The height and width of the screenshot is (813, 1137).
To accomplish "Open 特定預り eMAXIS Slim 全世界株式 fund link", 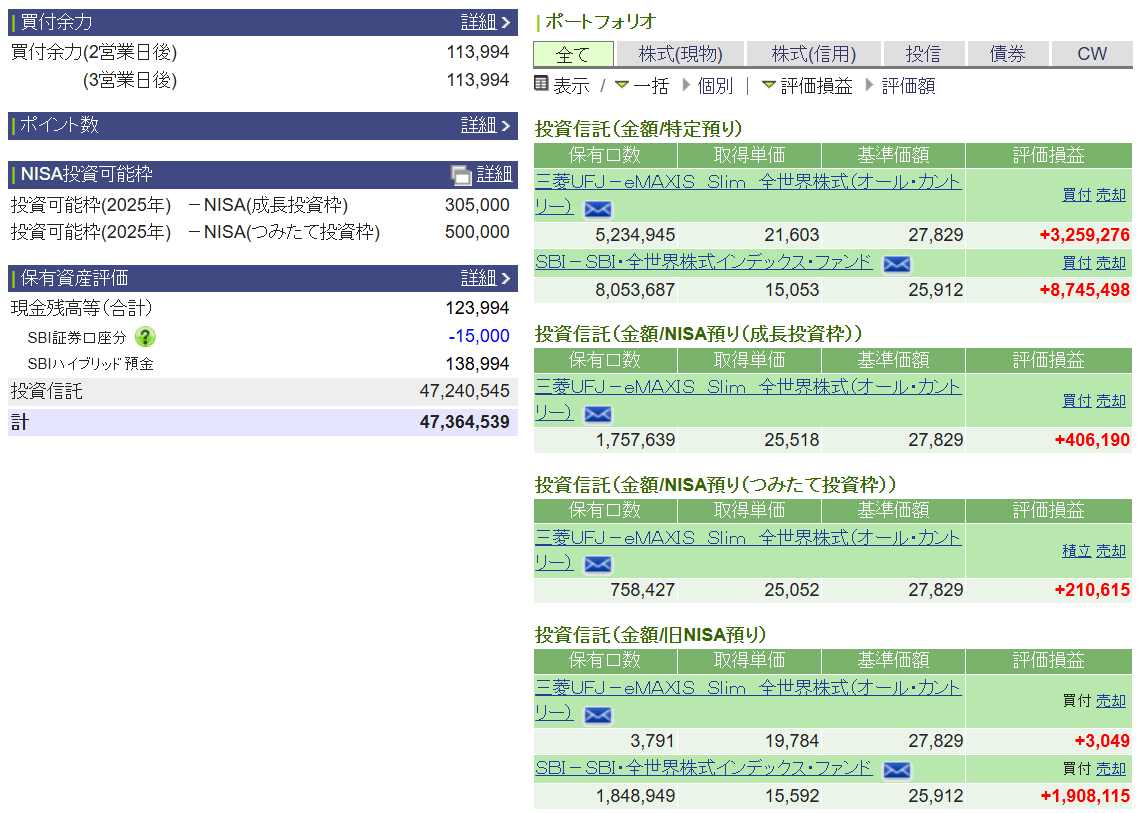I will click(x=748, y=182).
